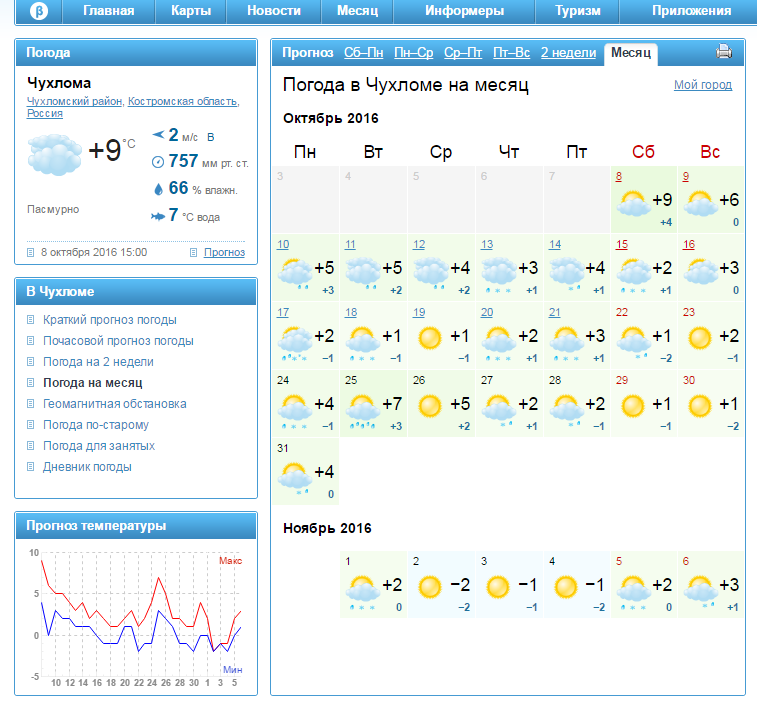Open the Мой город link
This screenshot has width=757, height=703.
pos(702,85)
